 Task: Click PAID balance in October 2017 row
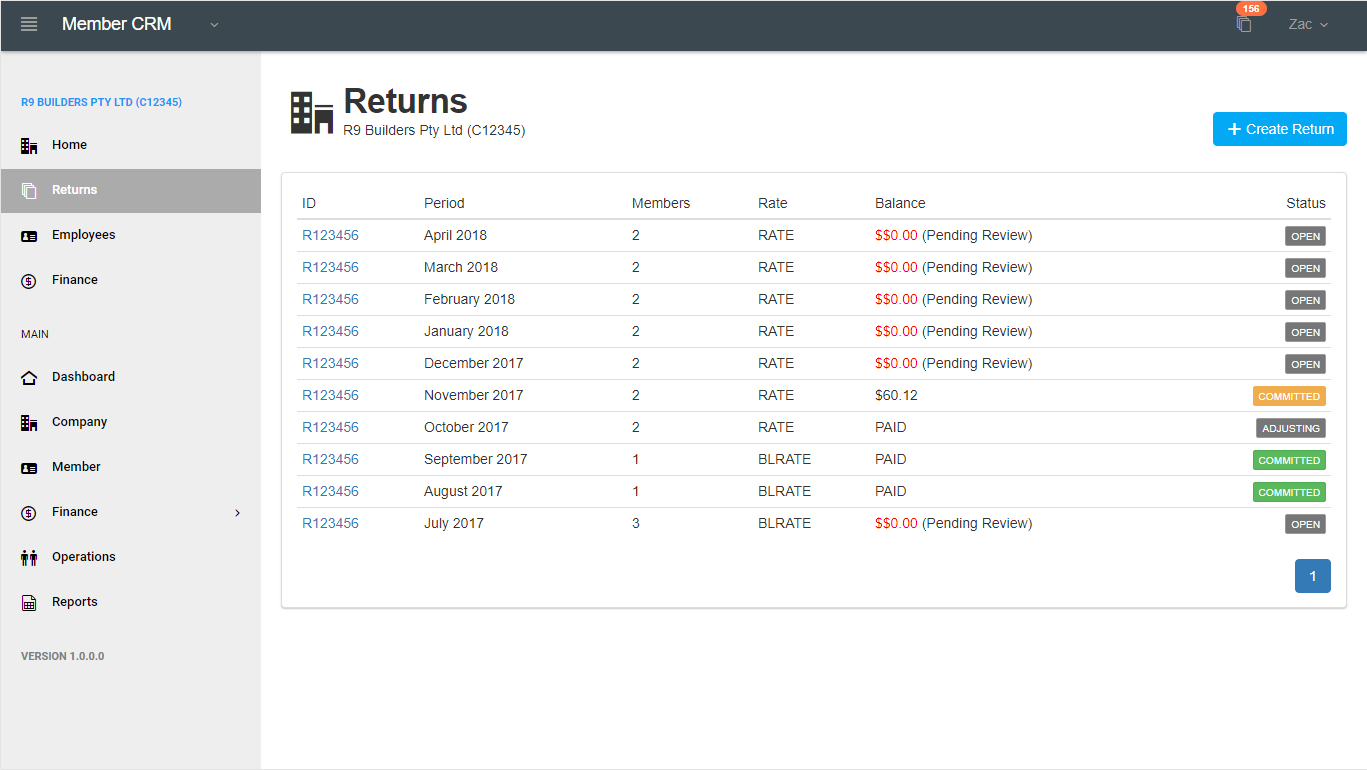[x=891, y=427]
